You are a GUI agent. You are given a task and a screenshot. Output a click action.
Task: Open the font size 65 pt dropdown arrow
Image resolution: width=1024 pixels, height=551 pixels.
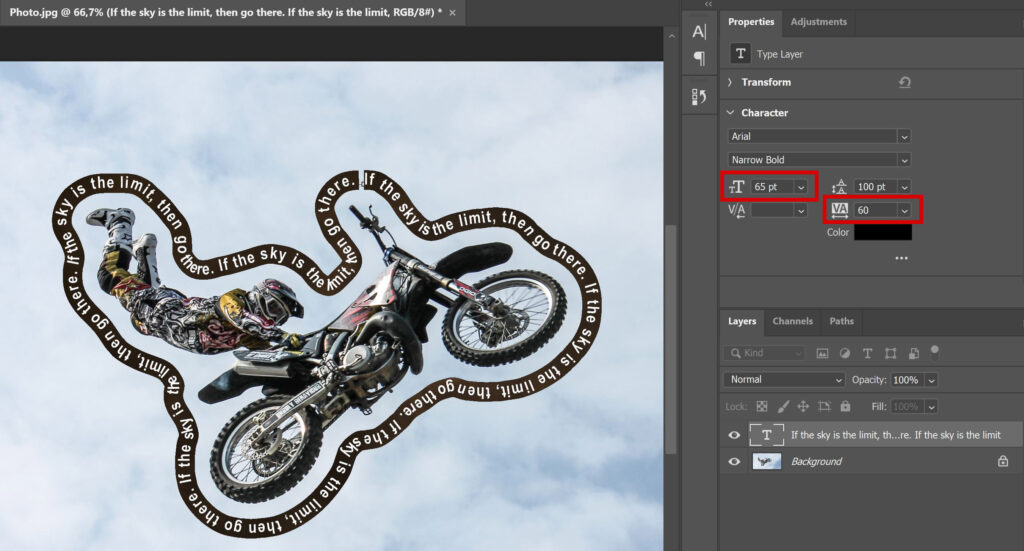(x=801, y=187)
